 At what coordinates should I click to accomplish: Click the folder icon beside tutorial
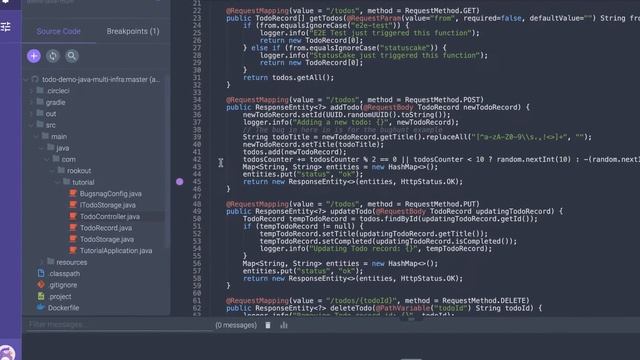click(x=66, y=182)
